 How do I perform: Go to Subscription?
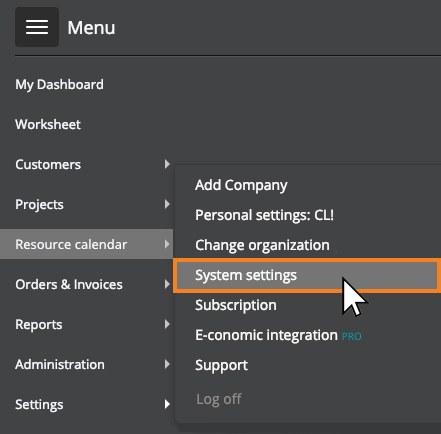pyautogui.click(x=236, y=305)
